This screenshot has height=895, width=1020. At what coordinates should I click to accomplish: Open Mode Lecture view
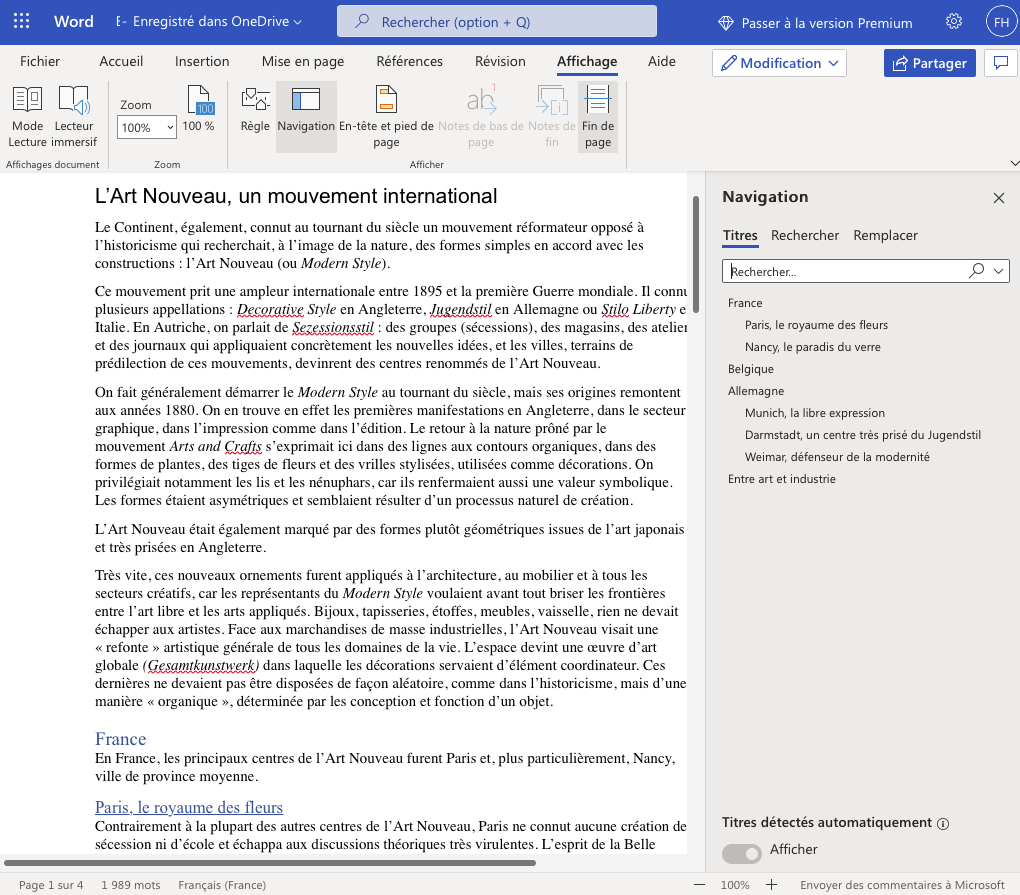coord(27,117)
